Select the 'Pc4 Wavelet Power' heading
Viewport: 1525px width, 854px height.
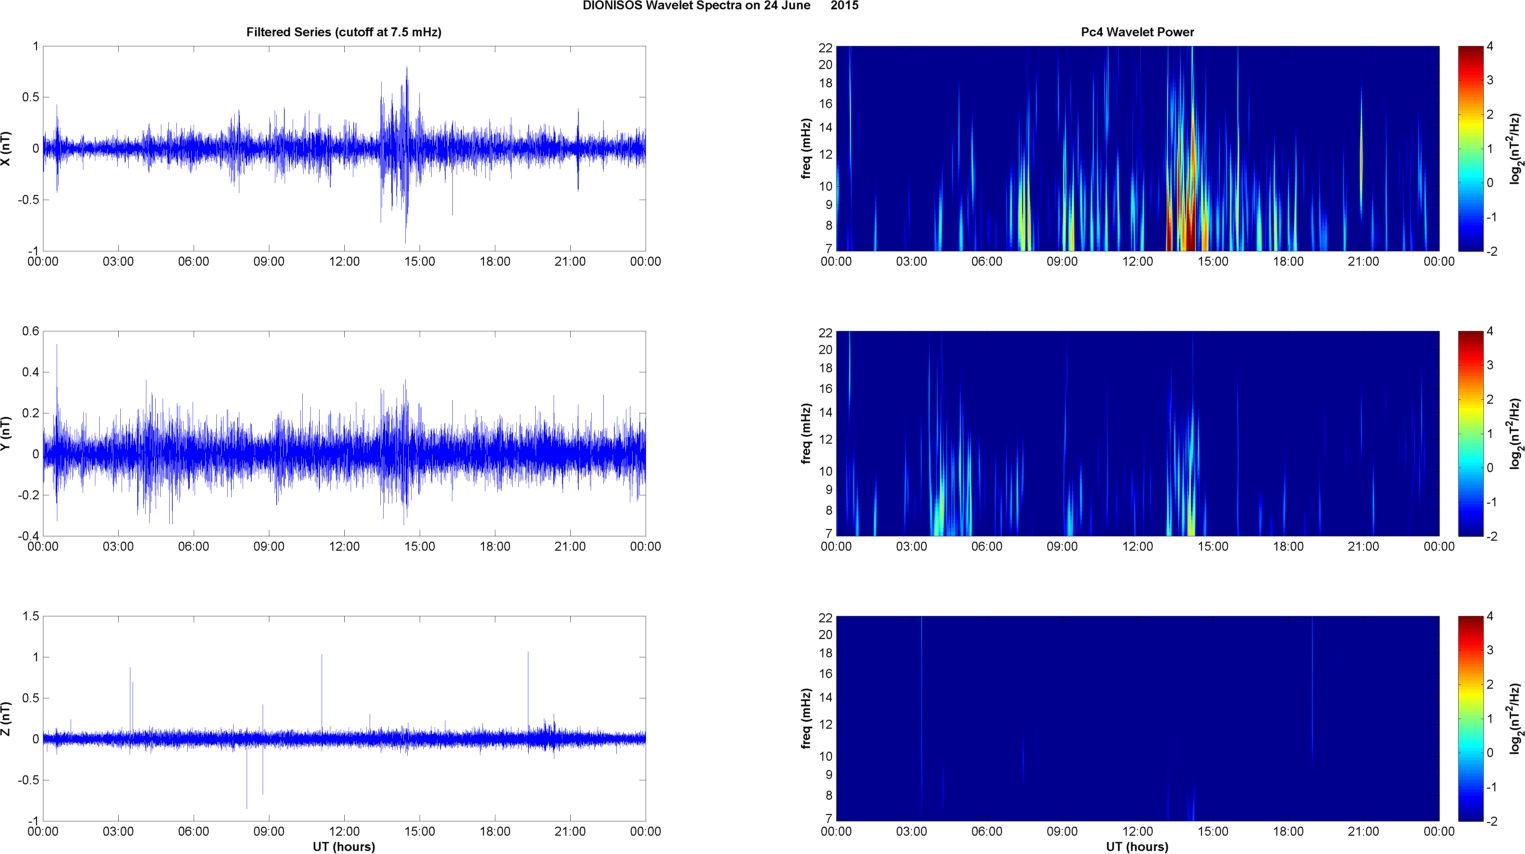tap(1137, 32)
